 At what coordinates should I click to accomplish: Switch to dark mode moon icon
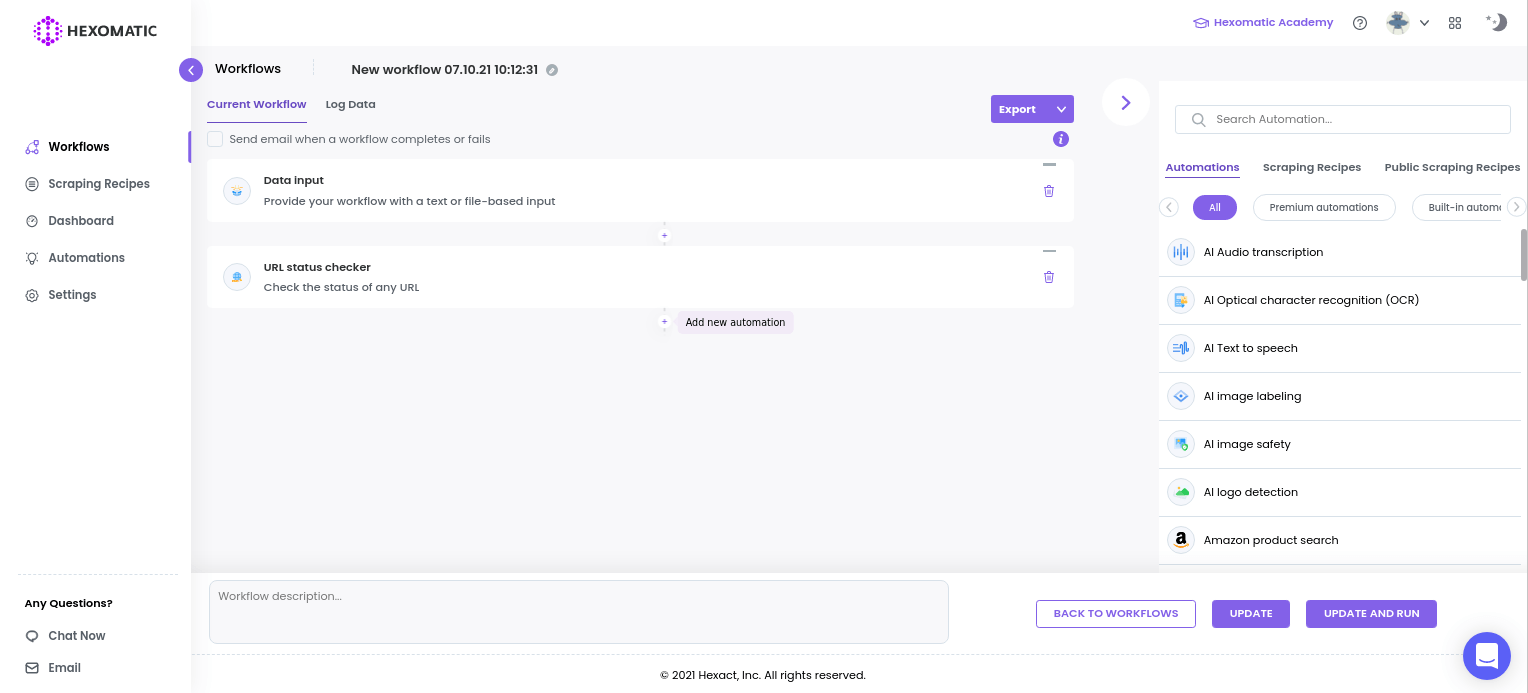pyautogui.click(x=1496, y=22)
